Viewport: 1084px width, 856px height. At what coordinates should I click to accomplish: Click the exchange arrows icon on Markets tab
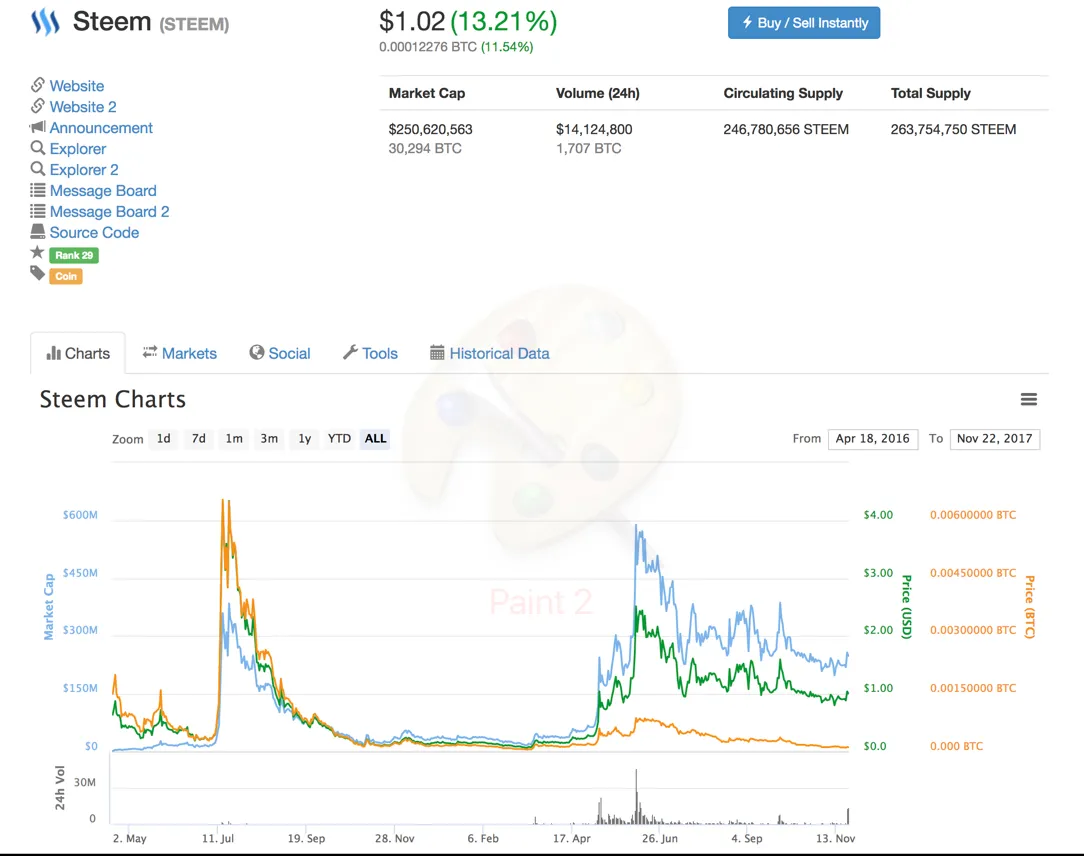pyautogui.click(x=149, y=352)
